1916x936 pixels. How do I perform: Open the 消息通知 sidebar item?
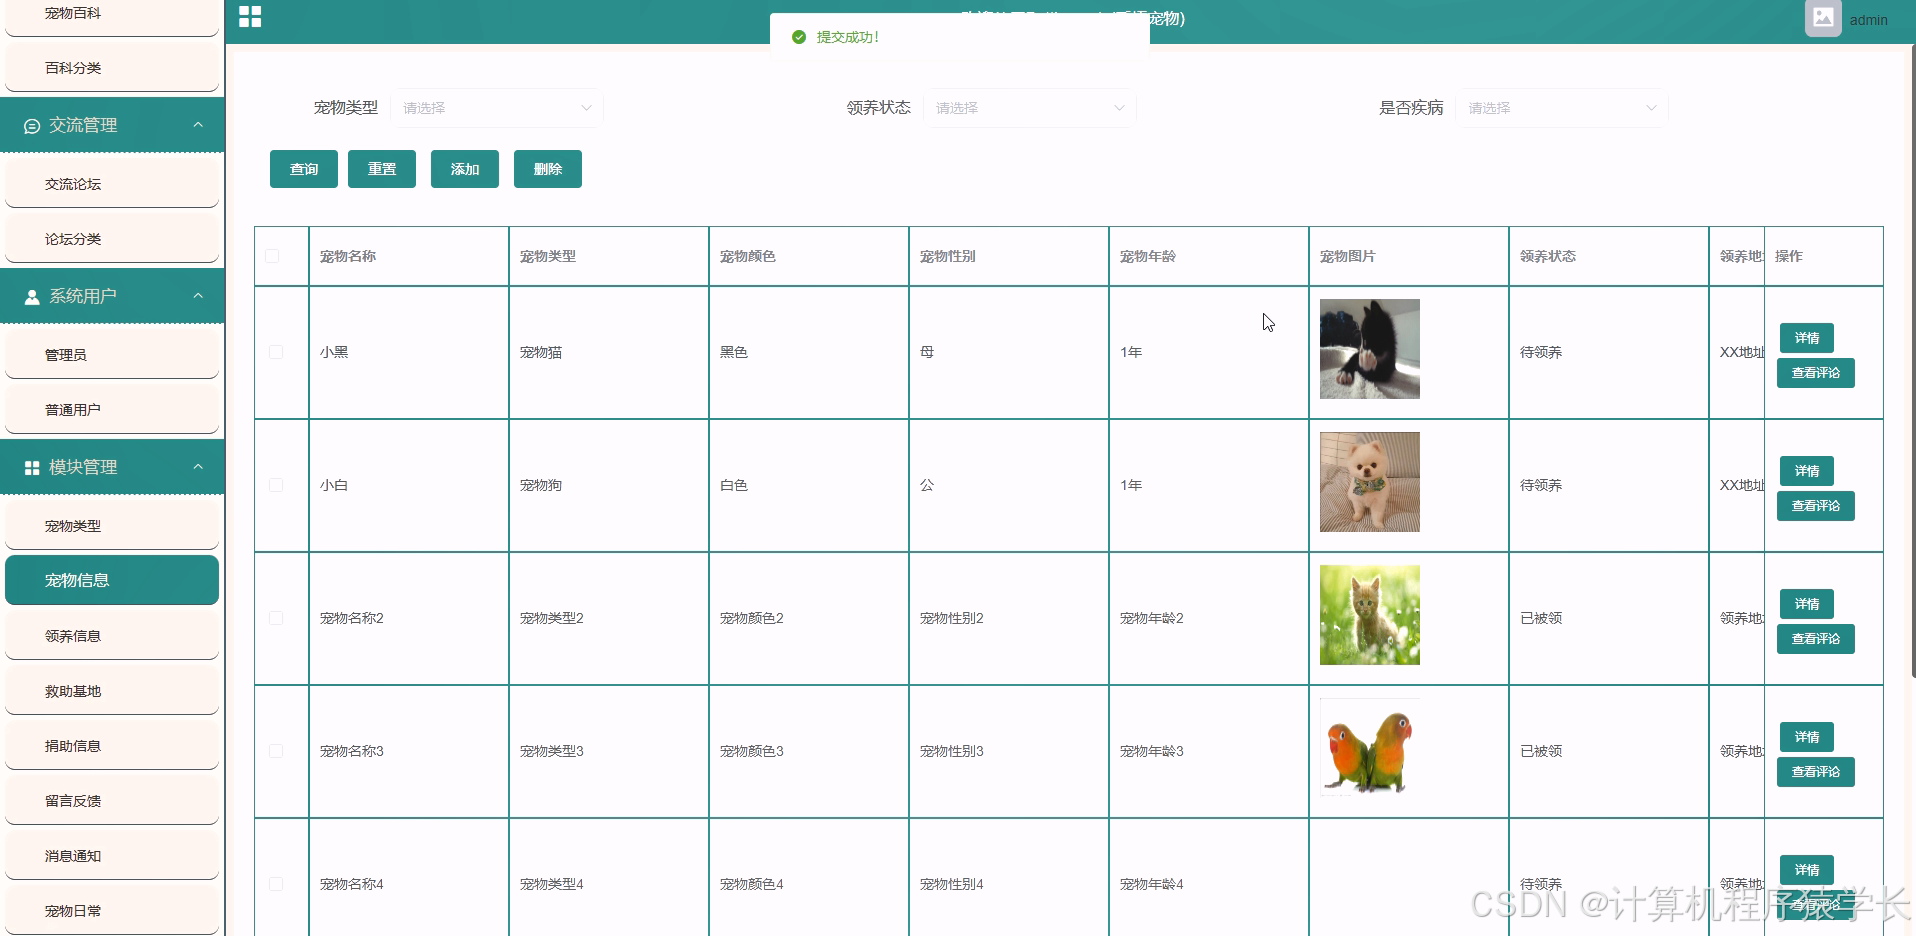112,856
